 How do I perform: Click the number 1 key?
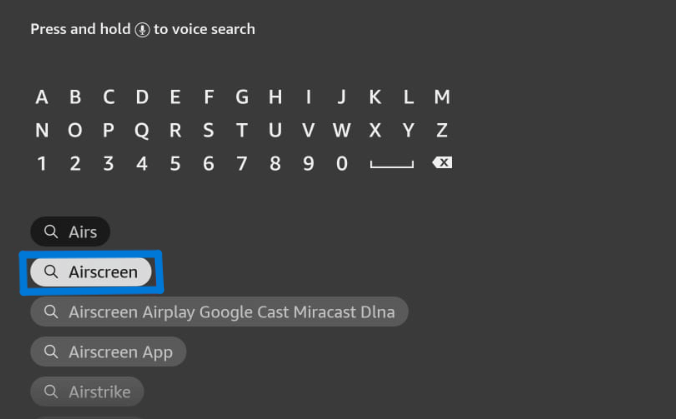[42, 164]
